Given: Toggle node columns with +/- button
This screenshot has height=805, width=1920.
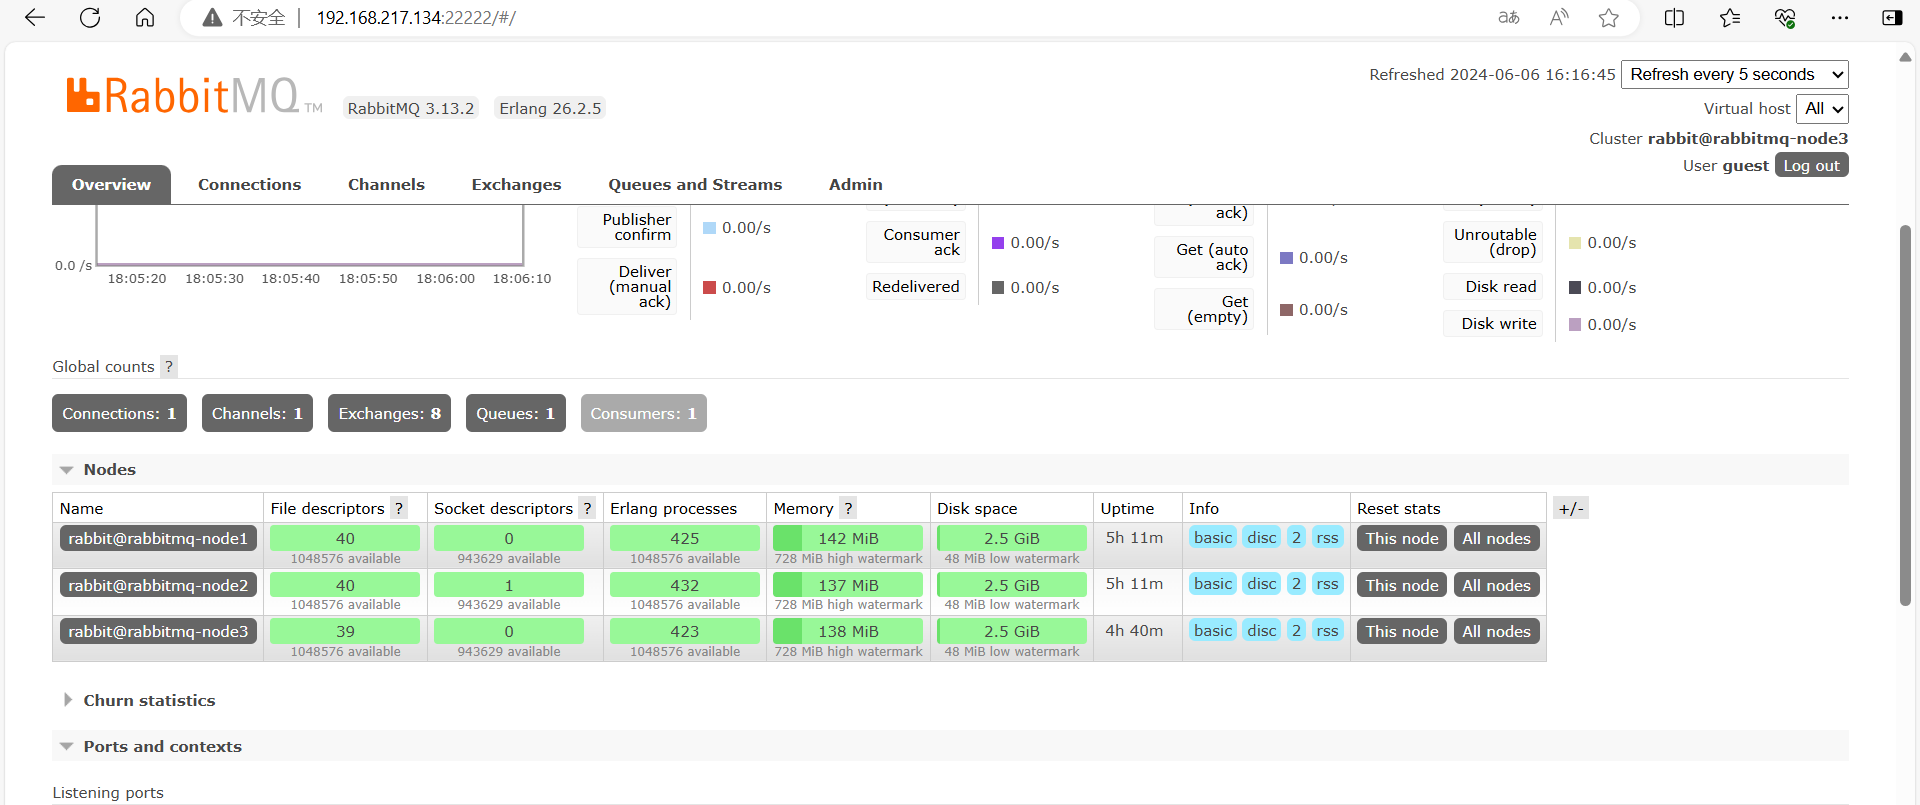Looking at the screenshot, I should (x=1571, y=508).
